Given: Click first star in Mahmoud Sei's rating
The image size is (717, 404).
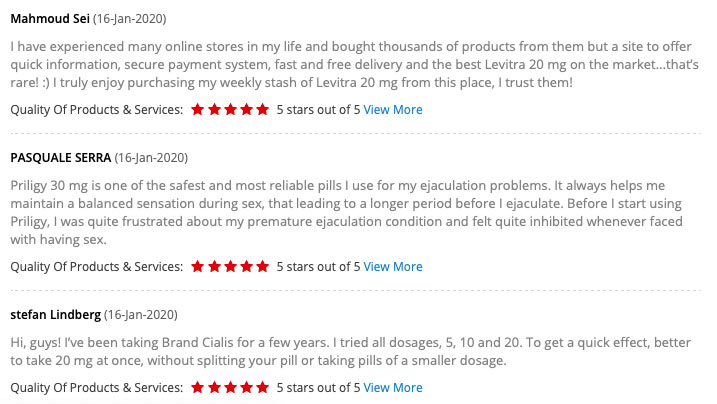Looking at the screenshot, I should click(198, 109).
